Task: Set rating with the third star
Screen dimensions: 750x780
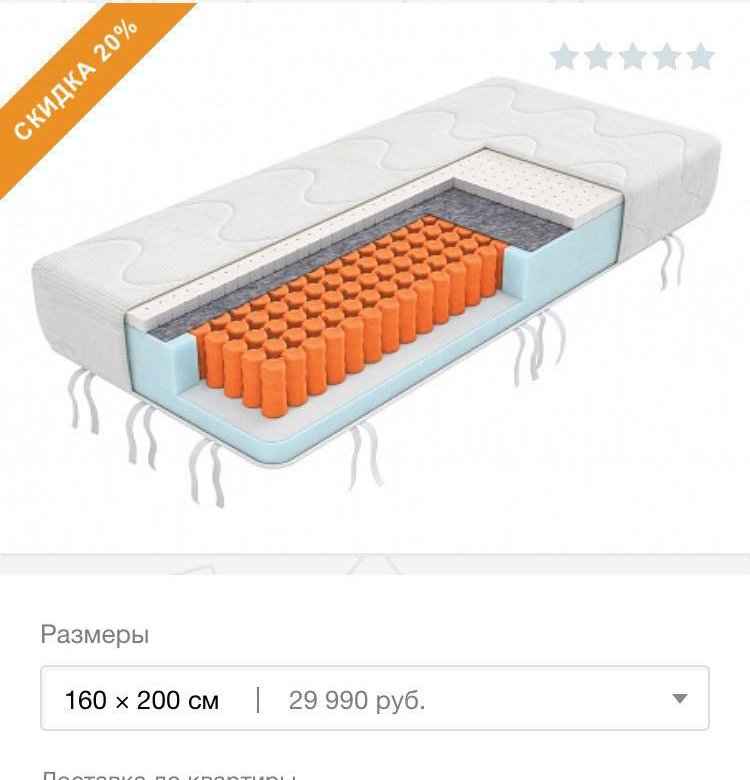Action: pos(633,57)
